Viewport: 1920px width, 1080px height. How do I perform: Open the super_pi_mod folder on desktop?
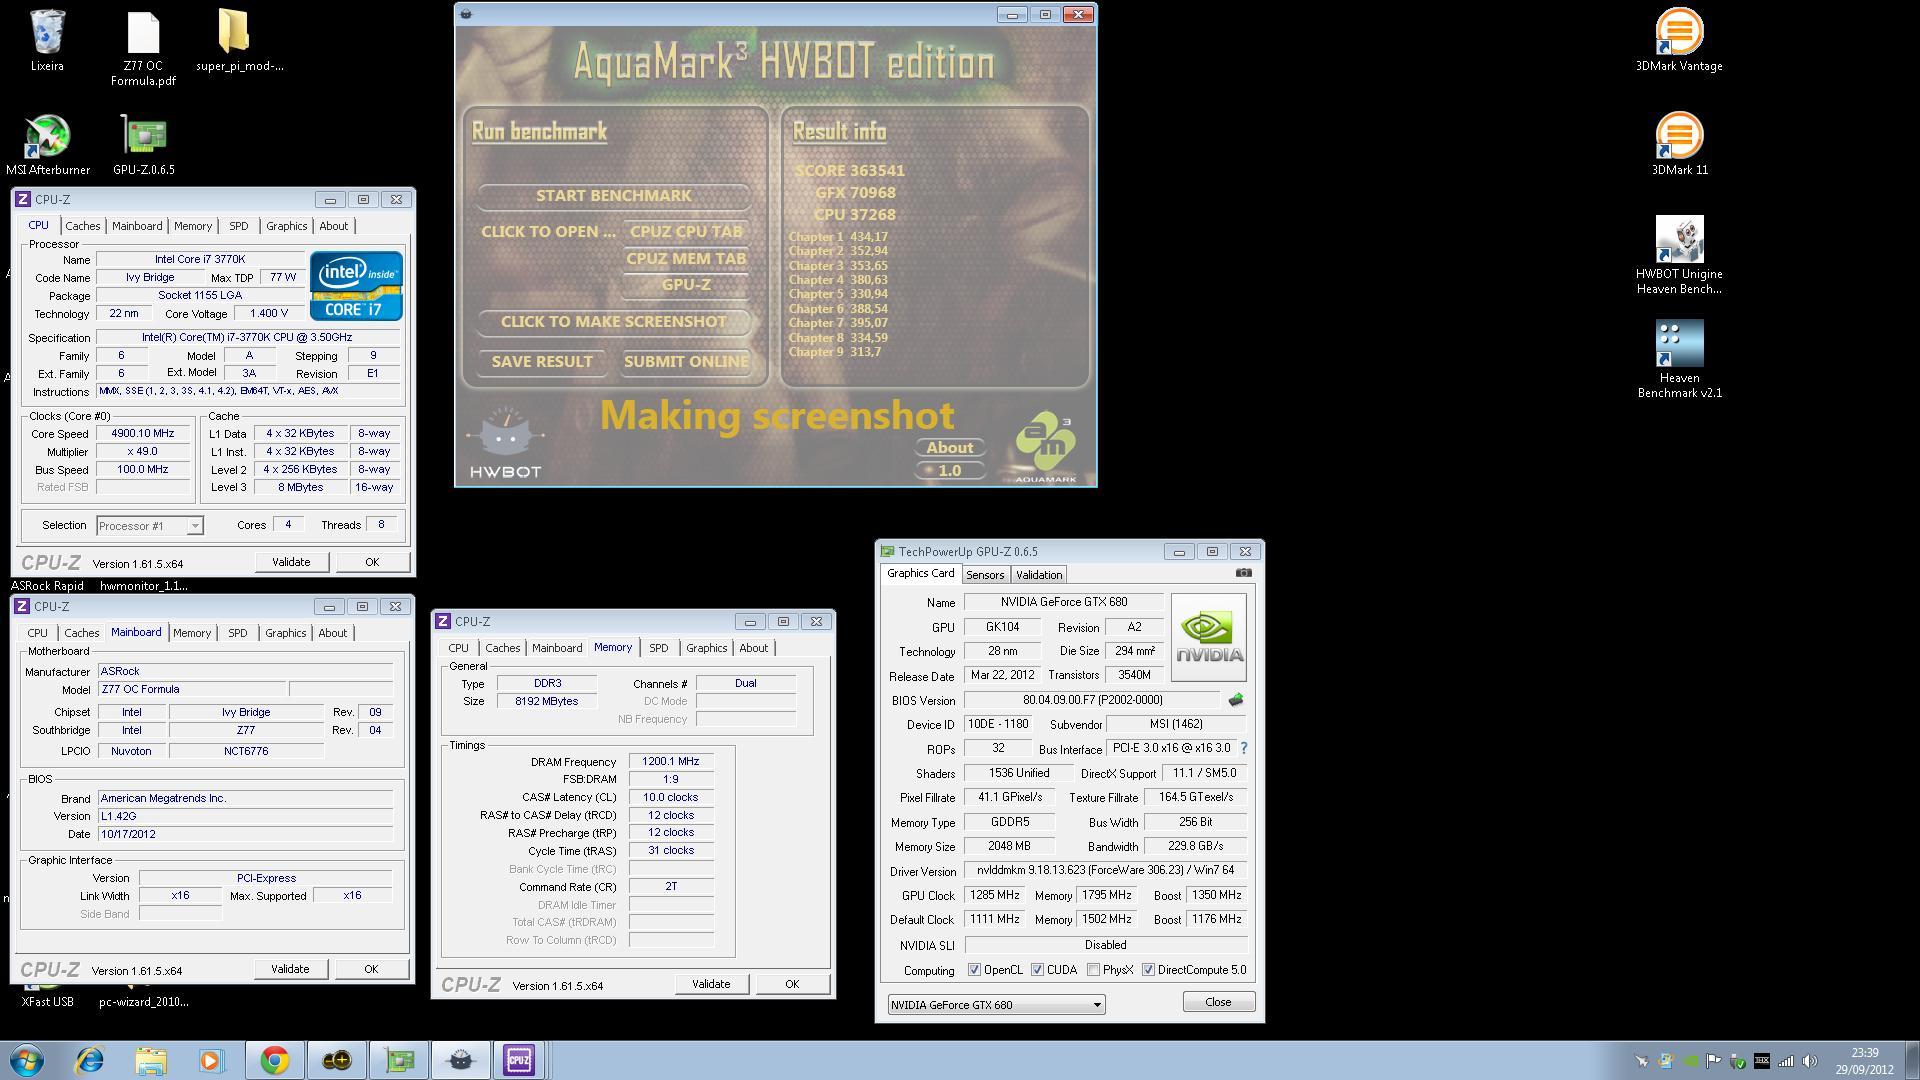[x=239, y=40]
